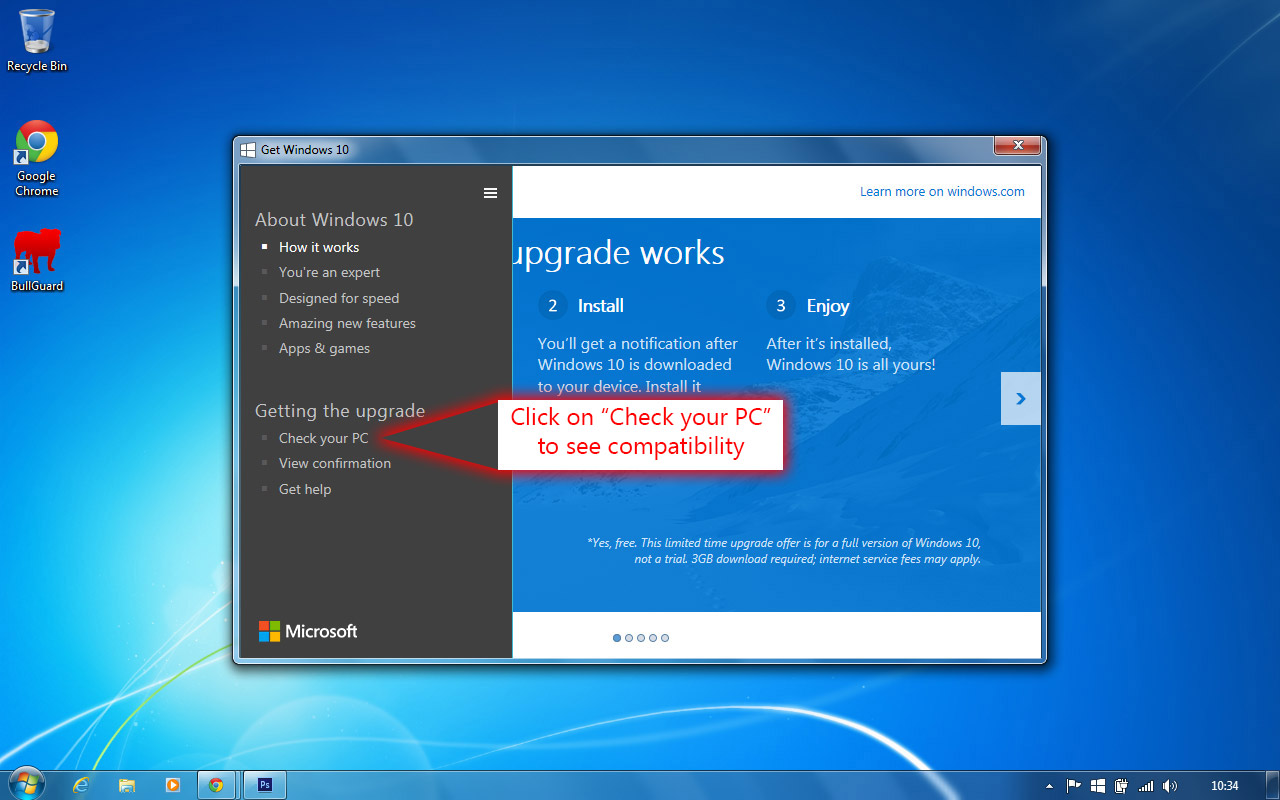The width and height of the screenshot is (1280, 800).
Task: Open the power plug tray icon
Action: point(1122,786)
